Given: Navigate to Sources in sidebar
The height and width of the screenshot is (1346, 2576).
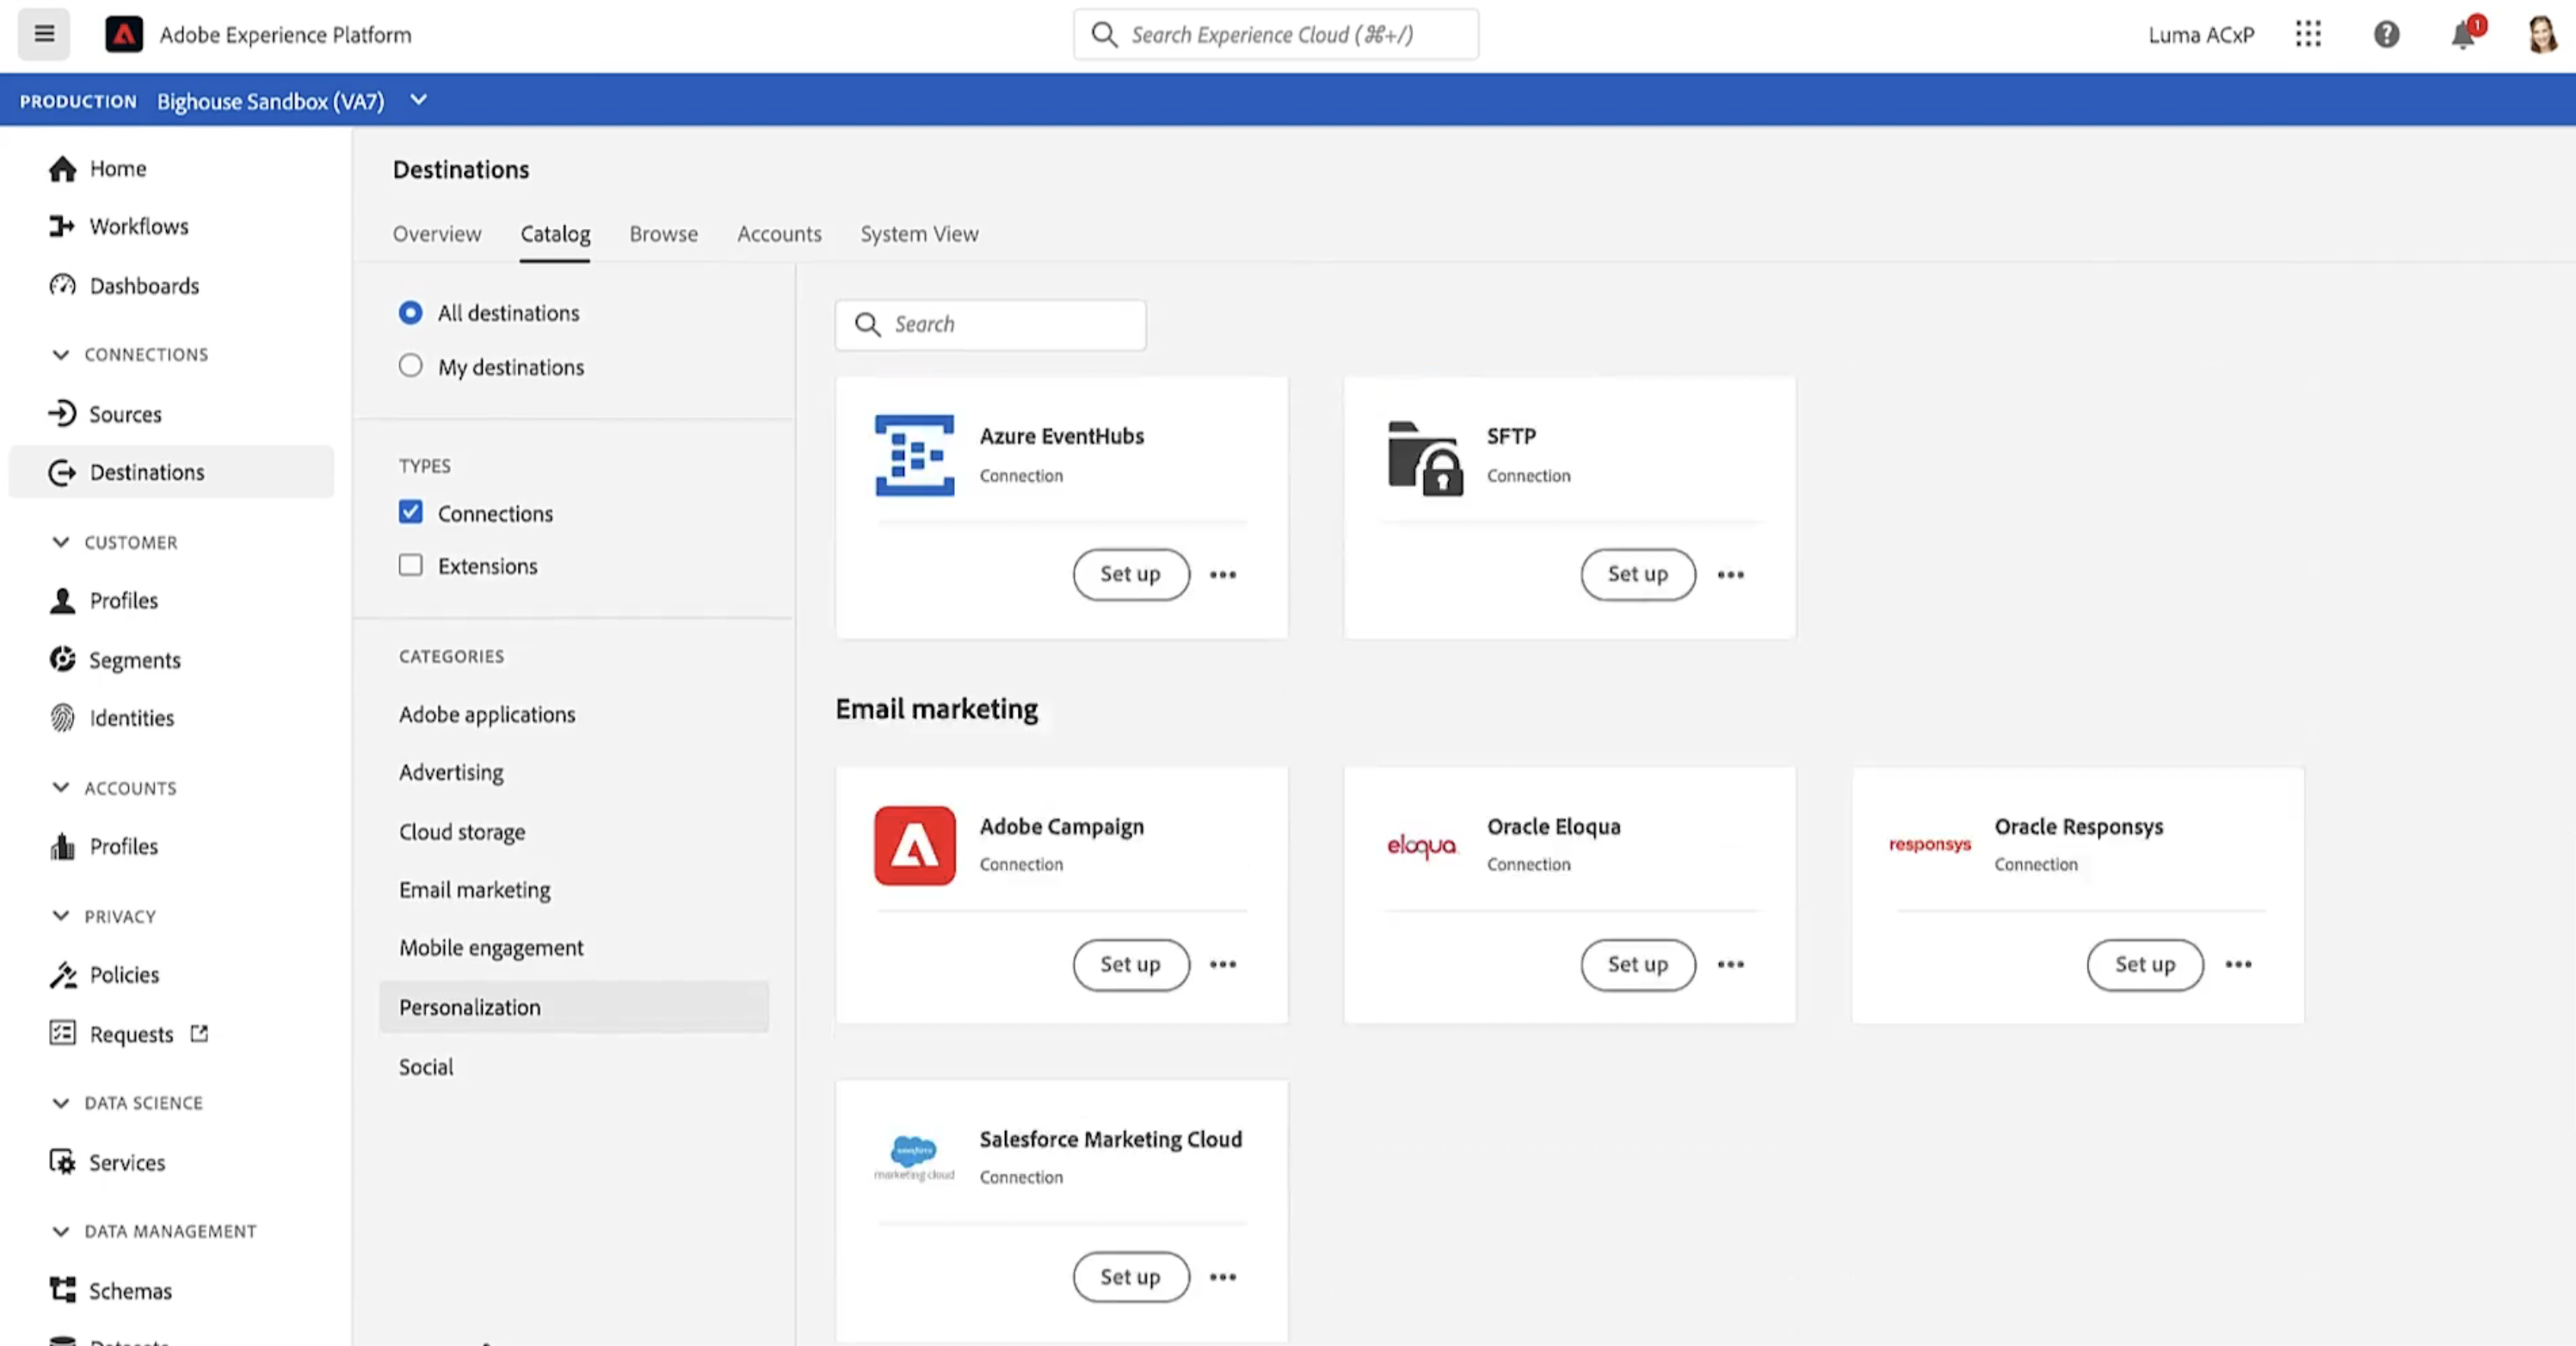Looking at the screenshot, I should click(105, 414).
